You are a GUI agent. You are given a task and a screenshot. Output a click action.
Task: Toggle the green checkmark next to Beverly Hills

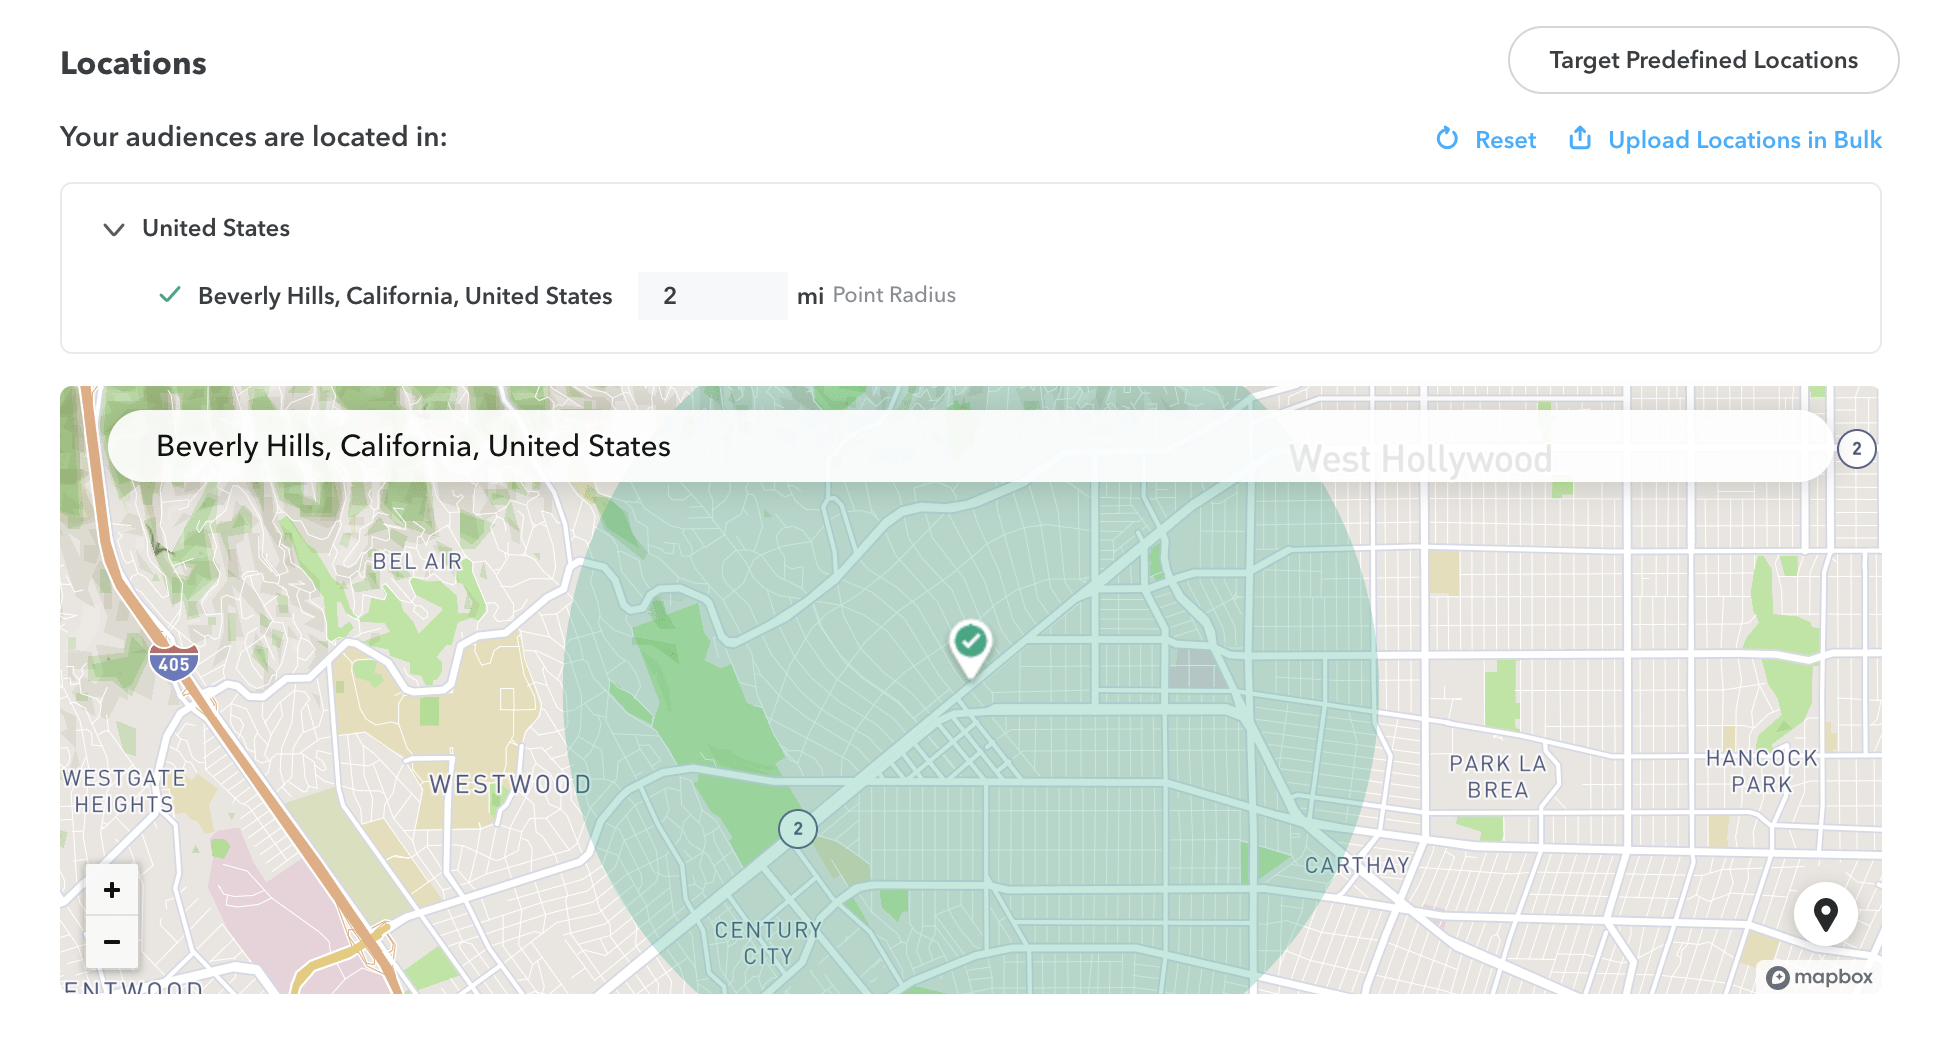[x=169, y=295]
